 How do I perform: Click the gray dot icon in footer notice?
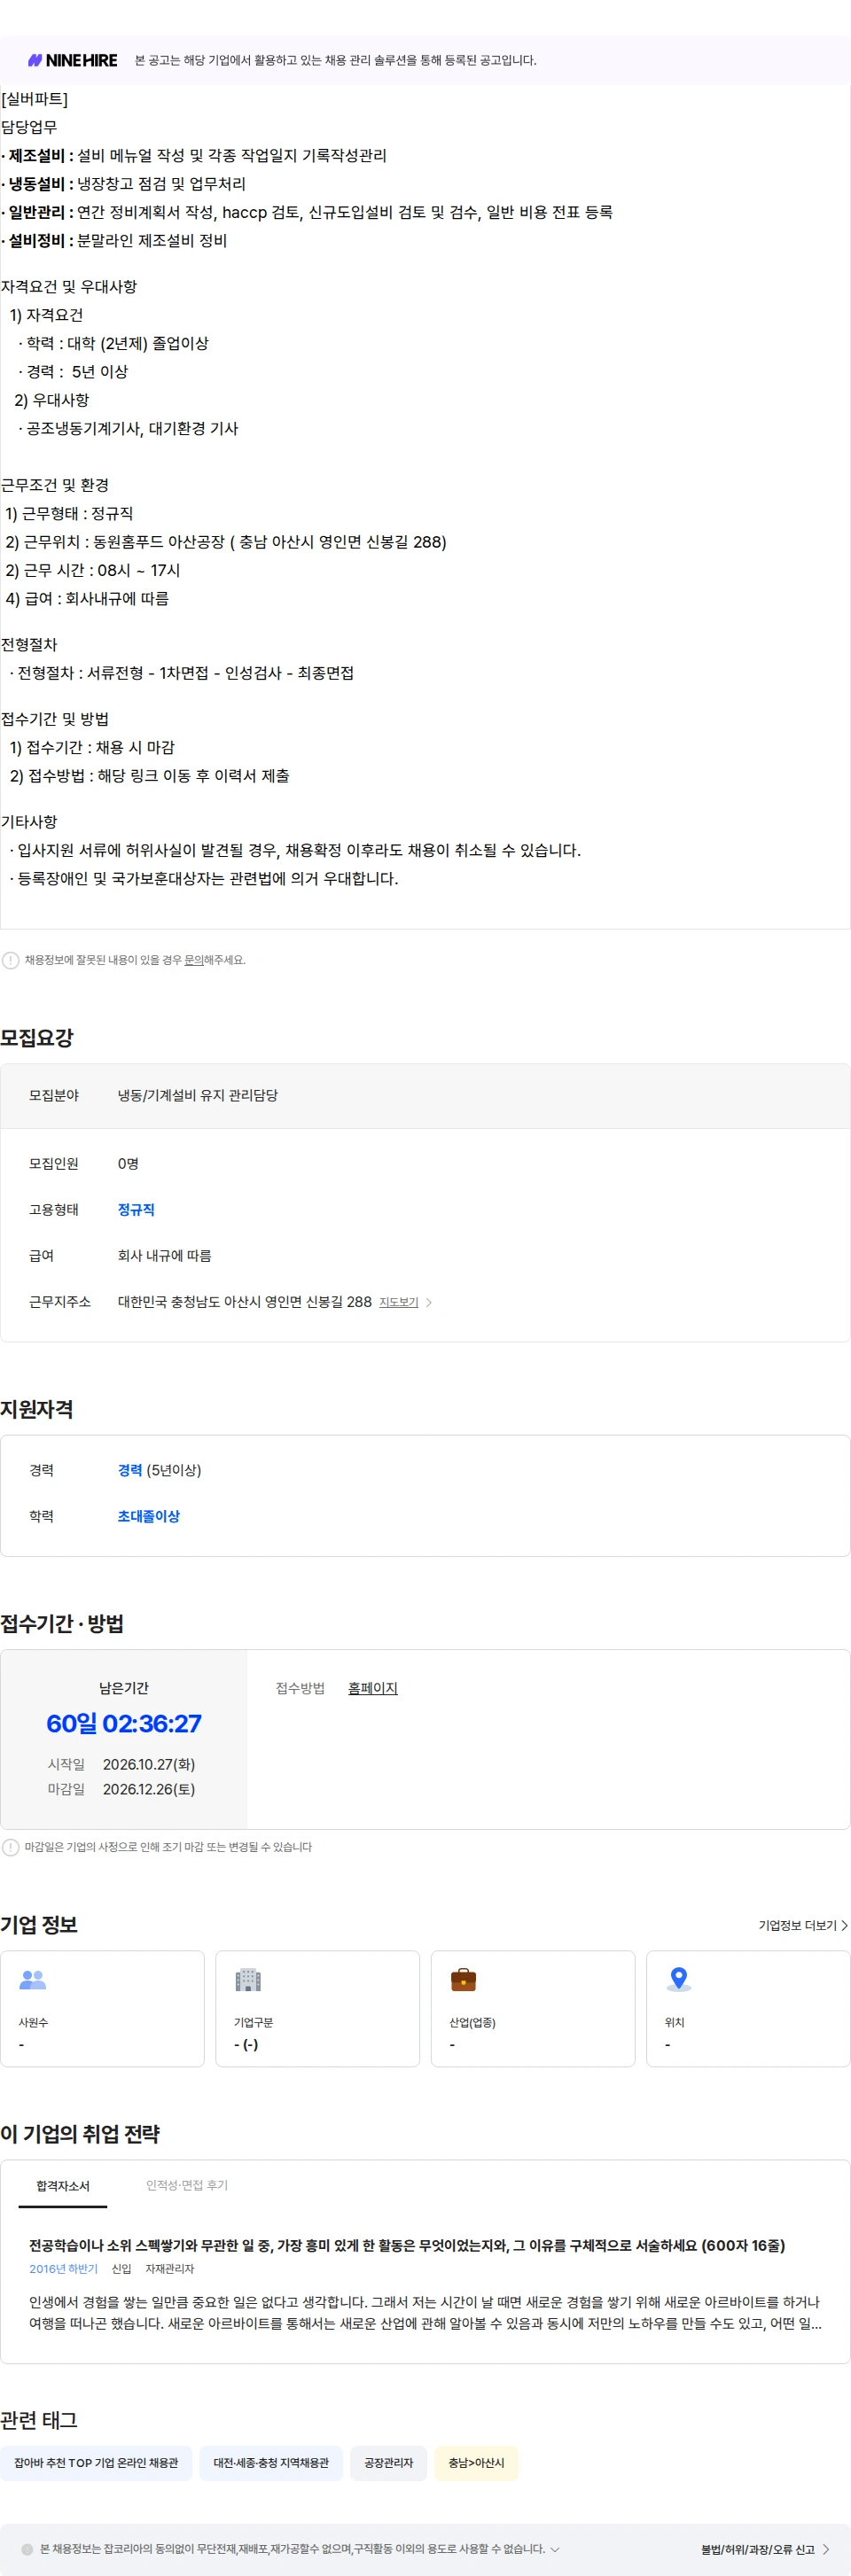[27, 2549]
